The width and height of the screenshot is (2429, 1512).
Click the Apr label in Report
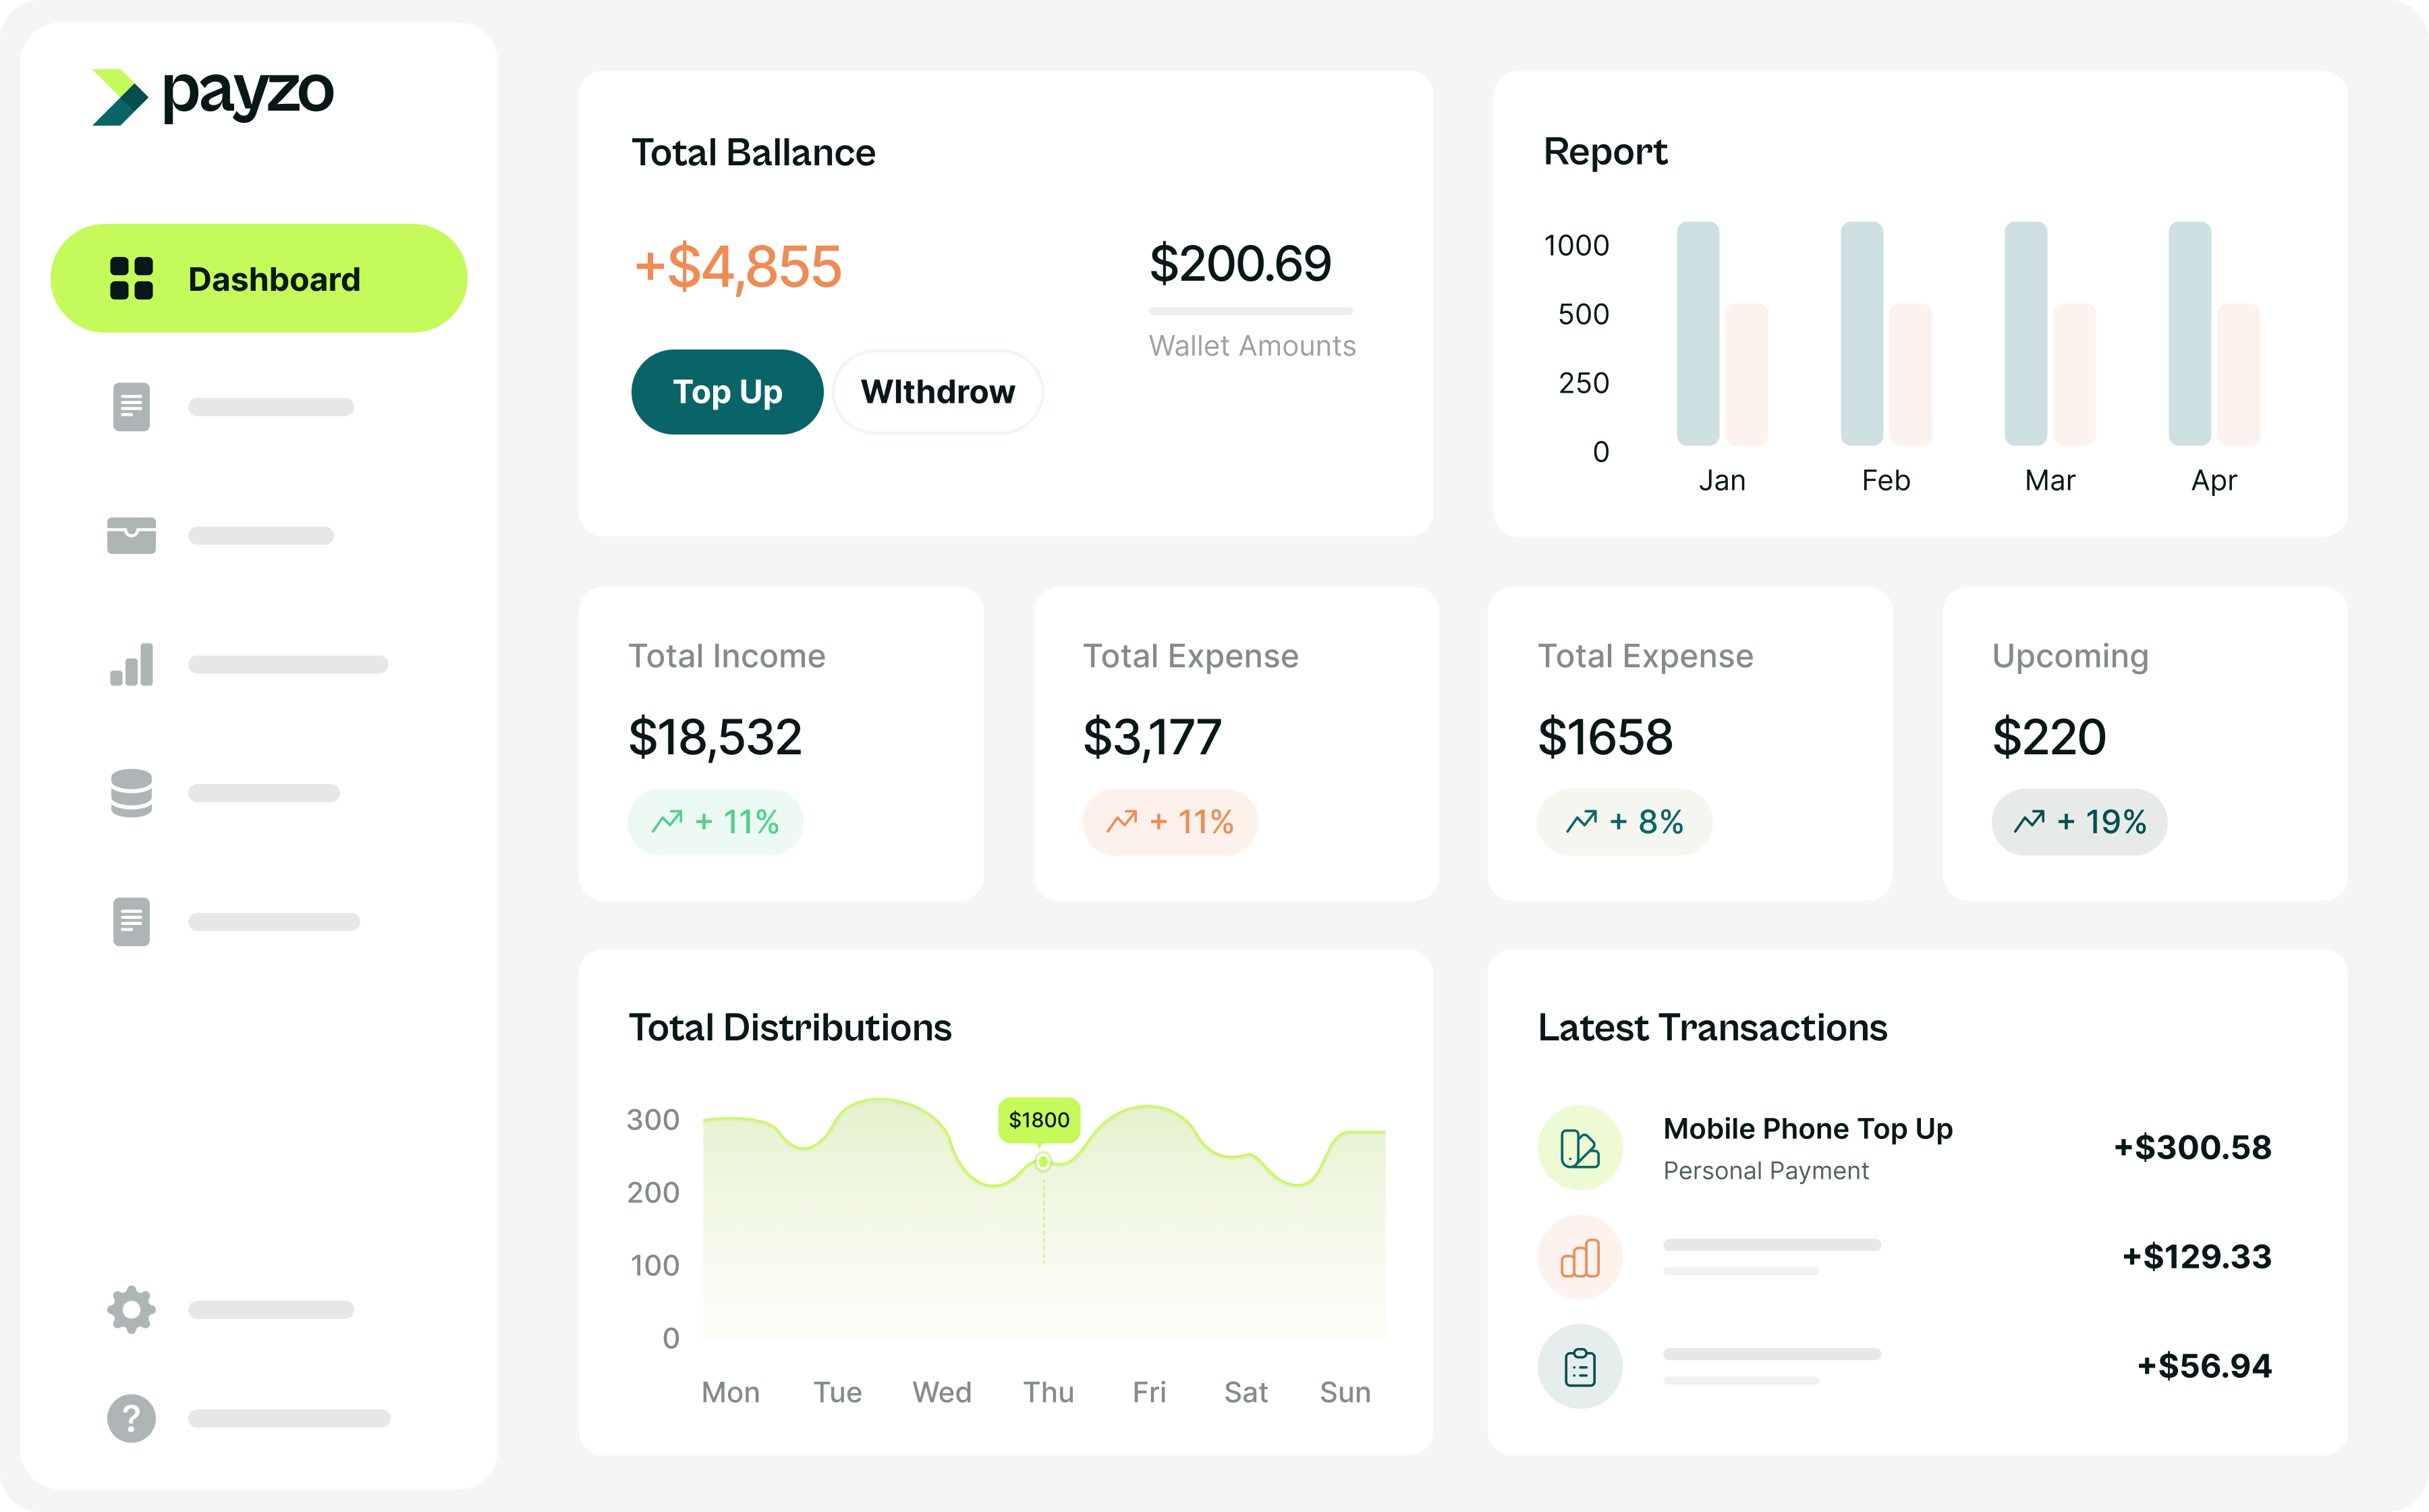[2213, 481]
